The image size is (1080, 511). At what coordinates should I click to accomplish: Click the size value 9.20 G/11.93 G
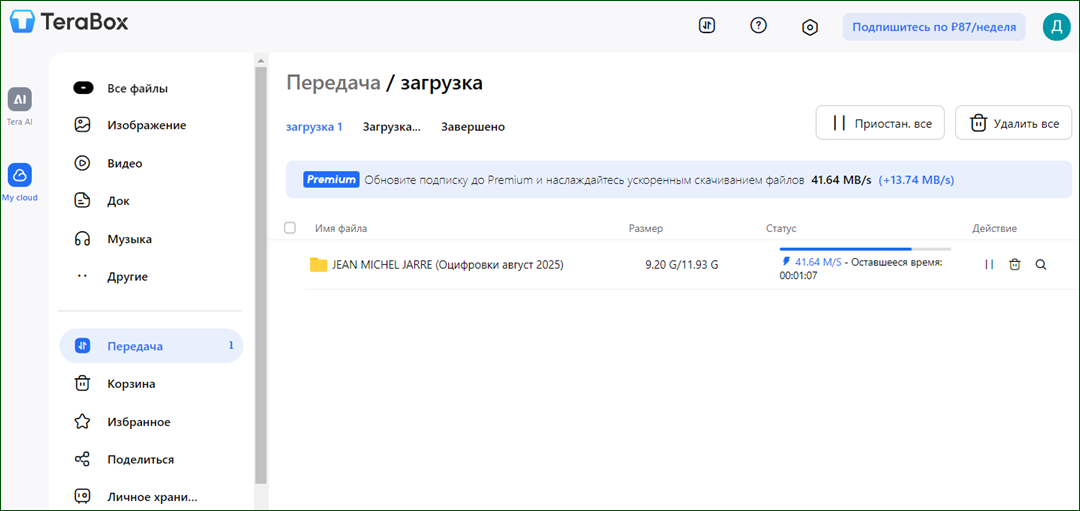[x=682, y=264]
